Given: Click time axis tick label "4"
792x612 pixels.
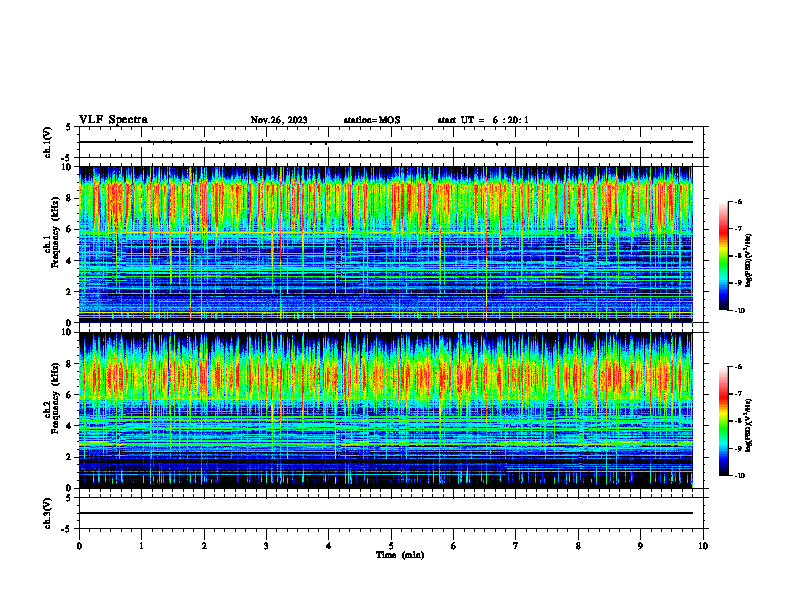Looking at the screenshot, I should [x=329, y=546].
